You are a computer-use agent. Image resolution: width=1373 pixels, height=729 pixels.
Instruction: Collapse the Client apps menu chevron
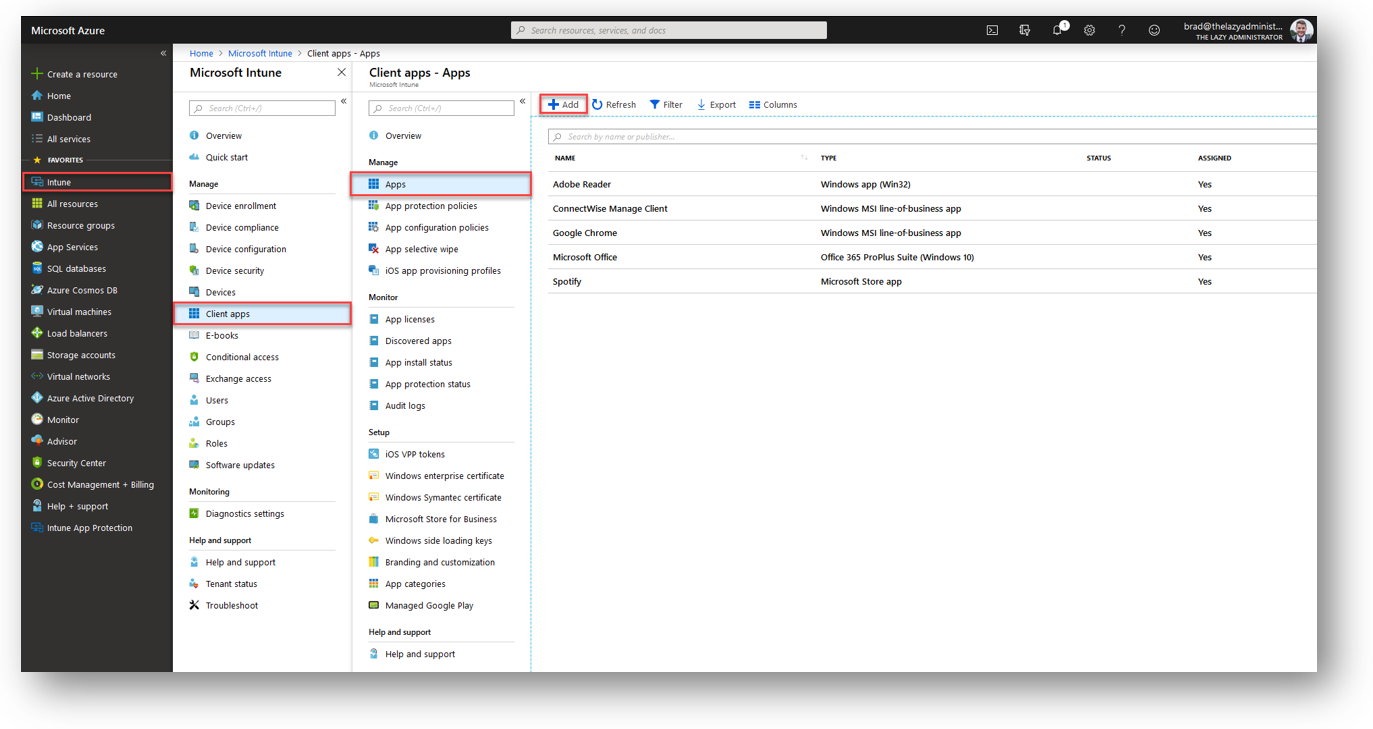pyautogui.click(x=522, y=101)
